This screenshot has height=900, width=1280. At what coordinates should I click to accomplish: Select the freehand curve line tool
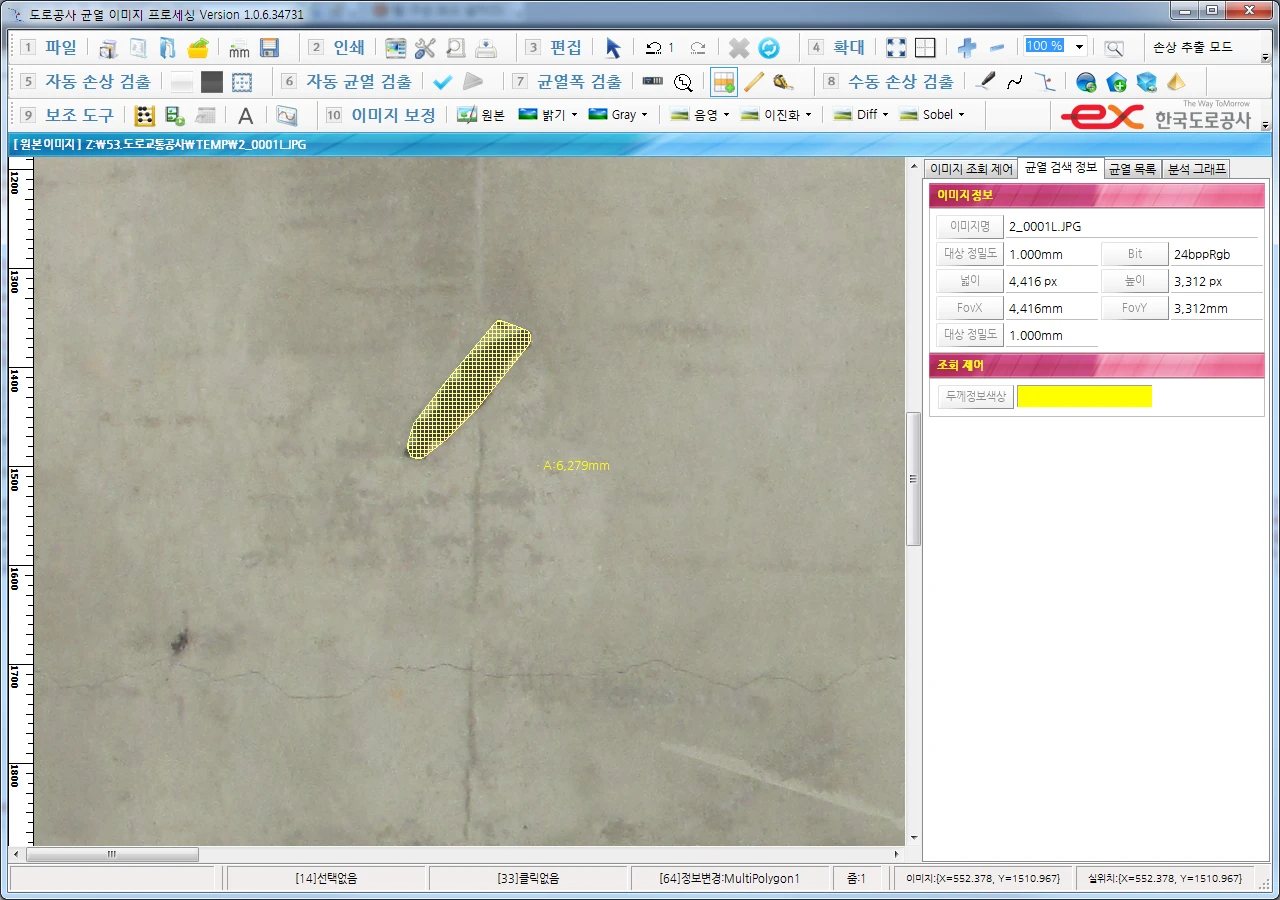[1015, 82]
